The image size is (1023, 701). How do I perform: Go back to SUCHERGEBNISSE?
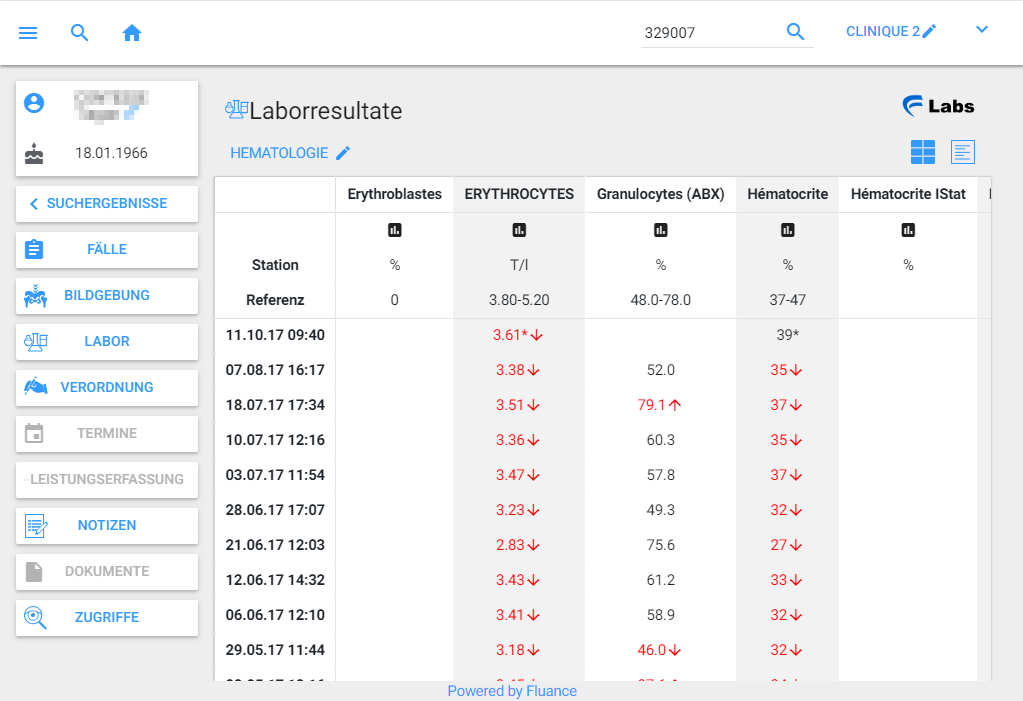(x=107, y=203)
